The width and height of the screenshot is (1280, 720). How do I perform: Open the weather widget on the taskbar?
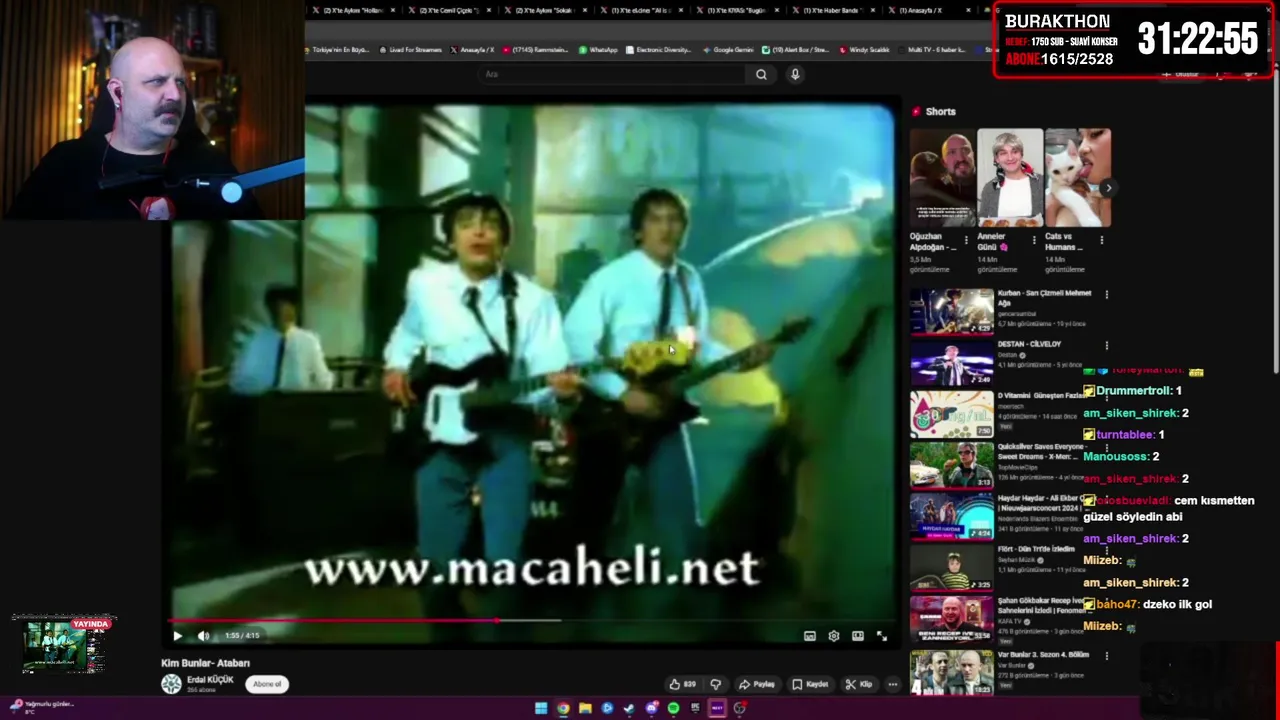pos(40,706)
